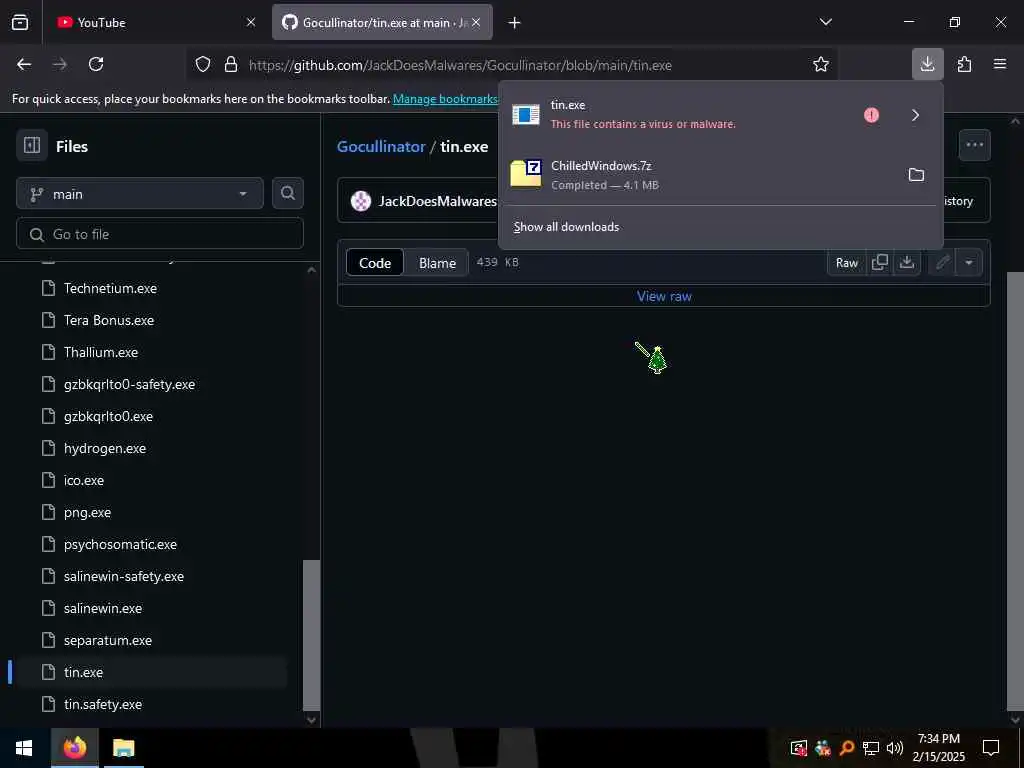The height and width of the screenshot is (768, 1024).
Task: Collapse the Files tree side panel
Action: click(32, 145)
